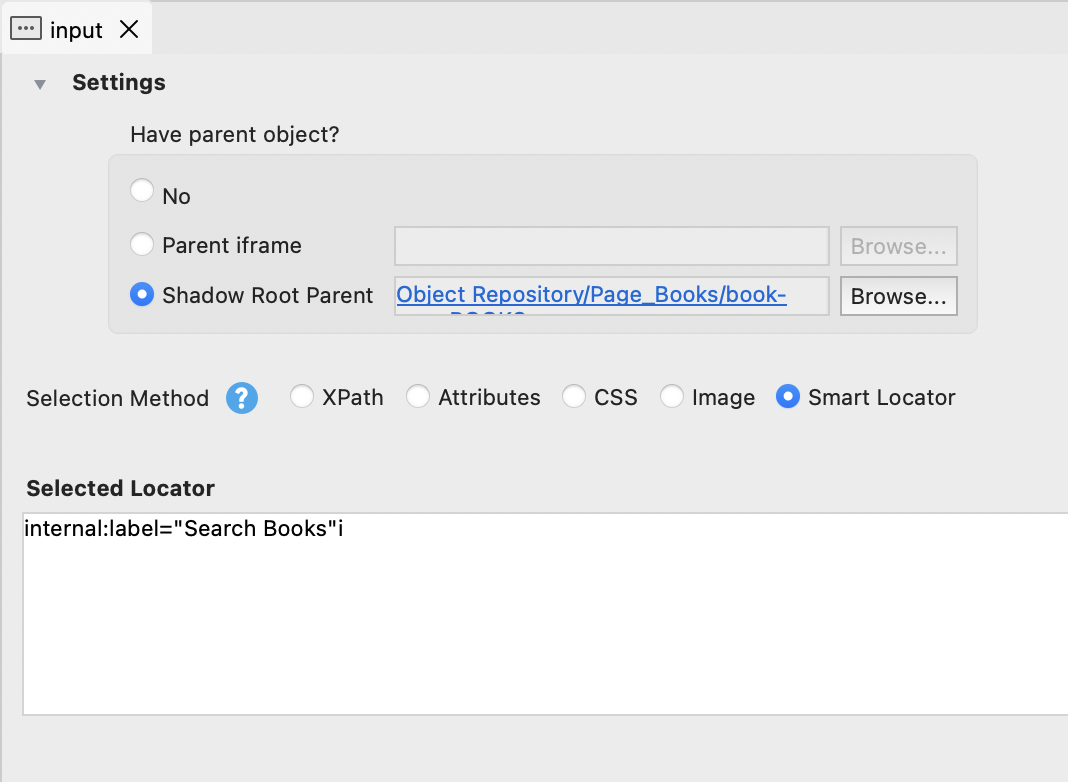Click the Settings section heading

118,83
